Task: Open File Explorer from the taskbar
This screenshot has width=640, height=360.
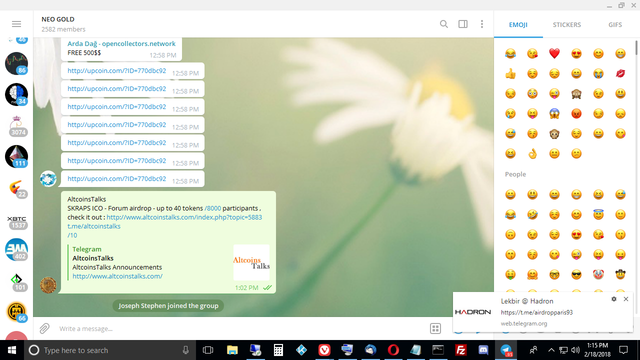Action: coord(232,350)
